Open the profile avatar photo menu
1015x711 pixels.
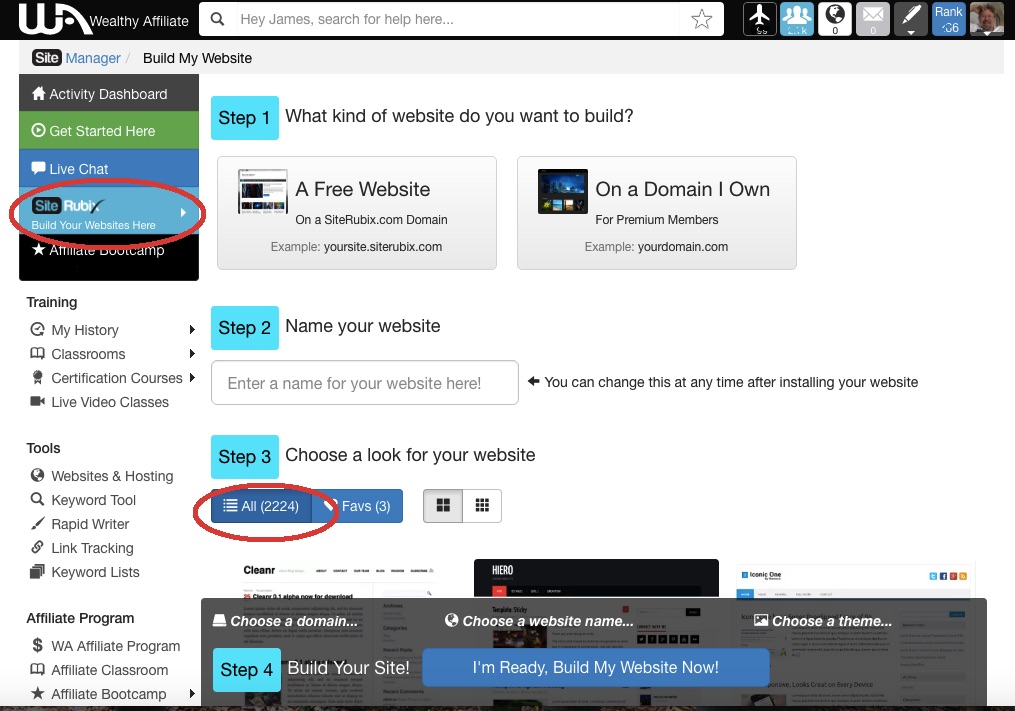(x=987, y=19)
